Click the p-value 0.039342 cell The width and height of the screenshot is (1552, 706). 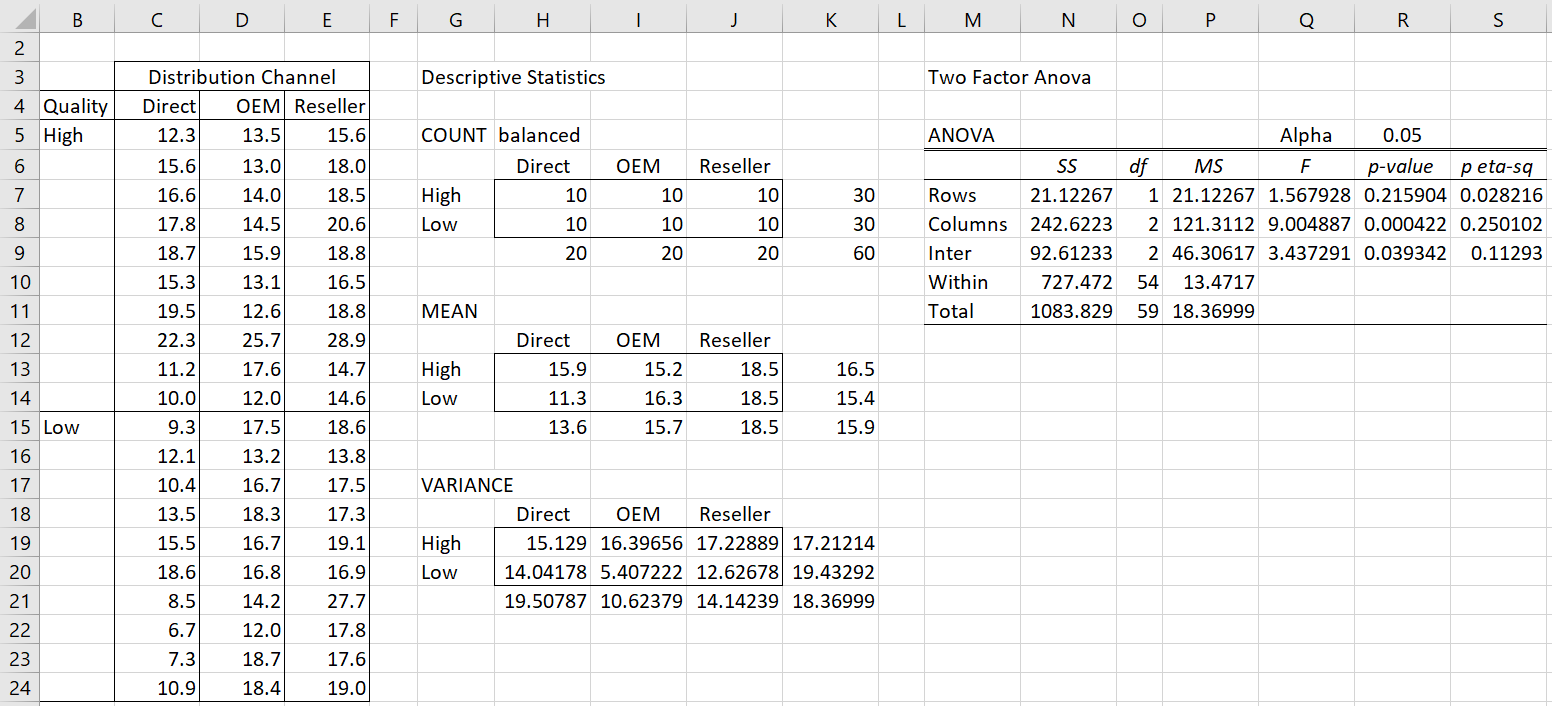[1402, 253]
